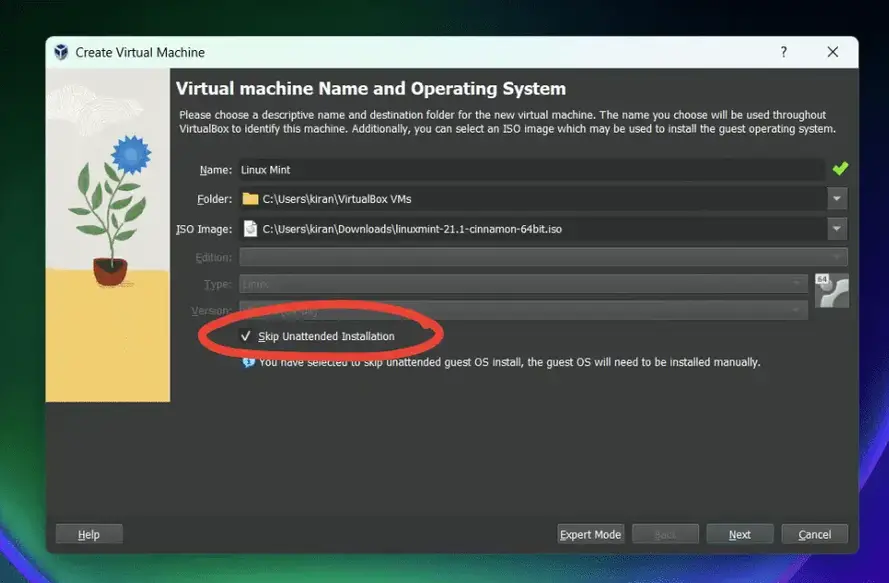Click the ISO path linuxmint-21.1-cinnamon-64bit.iso
The height and width of the screenshot is (583, 889).
(x=412, y=229)
